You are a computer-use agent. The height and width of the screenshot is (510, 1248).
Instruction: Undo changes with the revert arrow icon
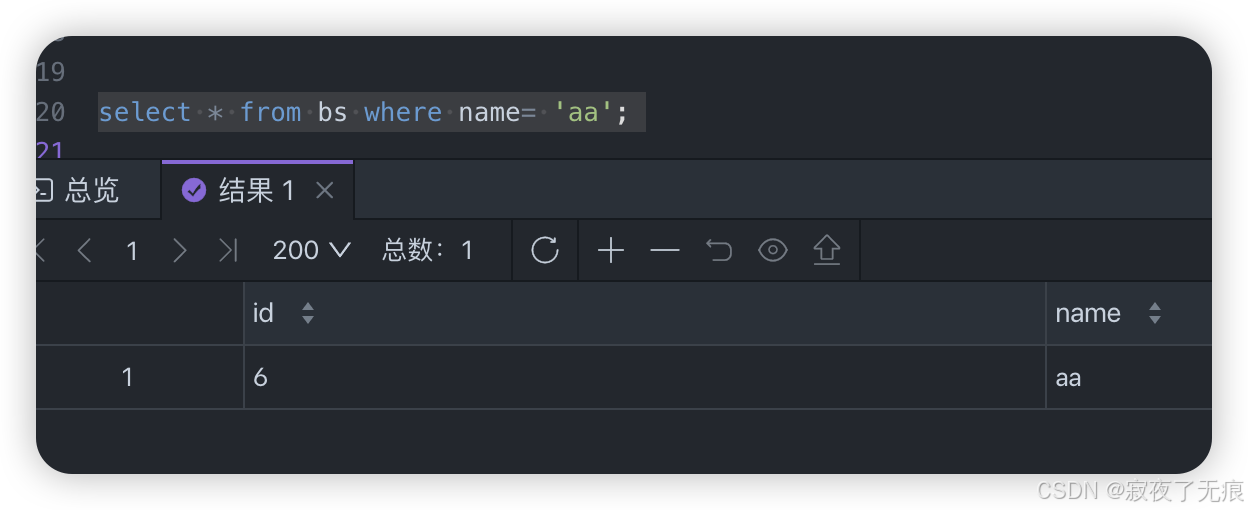click(x=719, y=250)
